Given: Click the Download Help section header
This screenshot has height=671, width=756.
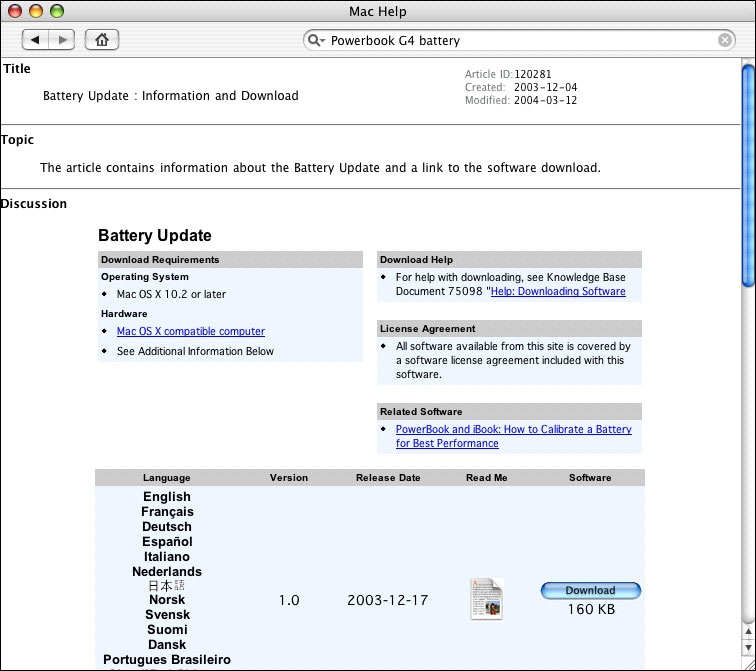Looking at the screenshot, I should pyautogui.click(x=509, y=259).
